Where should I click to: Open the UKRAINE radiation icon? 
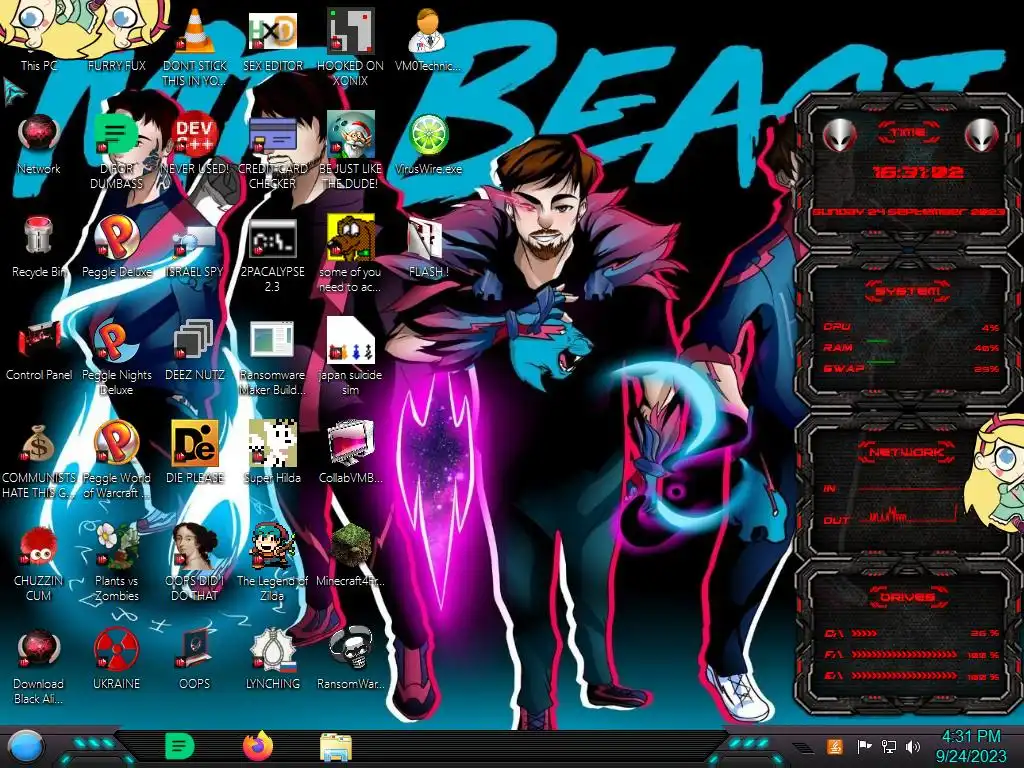point(116,658)
